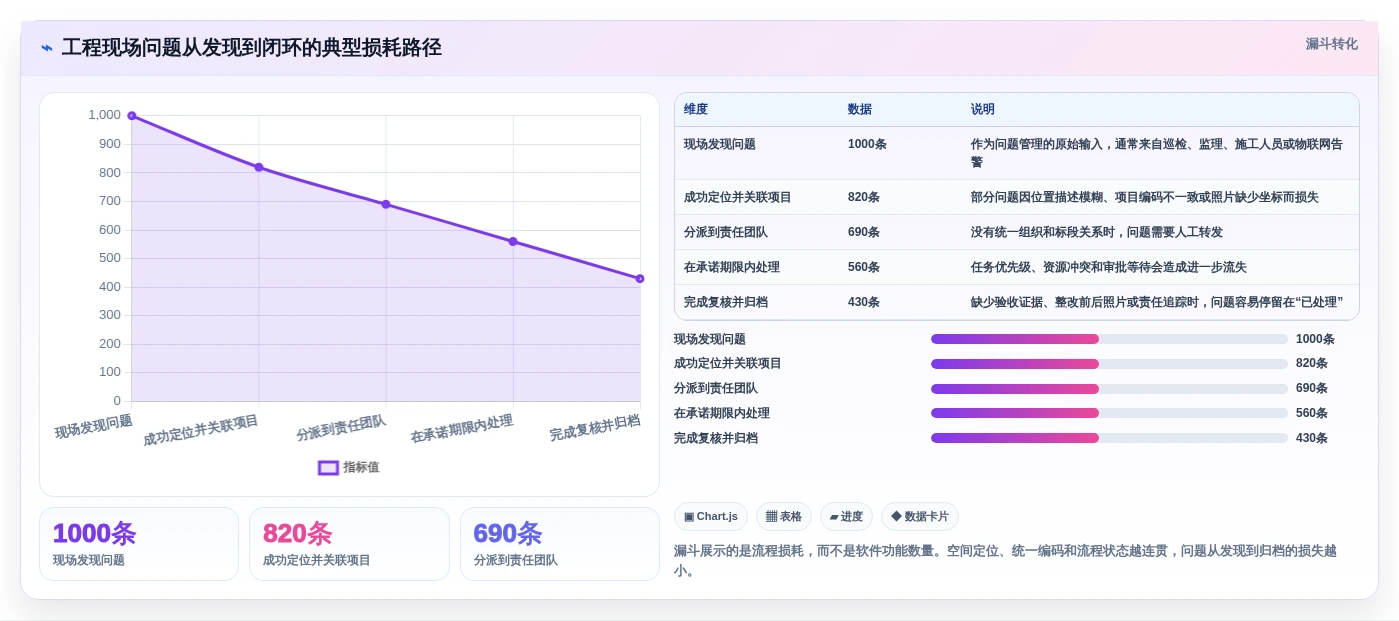Click the 漏斗转化 label in header
This screenshot has width=1399, height=621.
(x=1331, y=44)
